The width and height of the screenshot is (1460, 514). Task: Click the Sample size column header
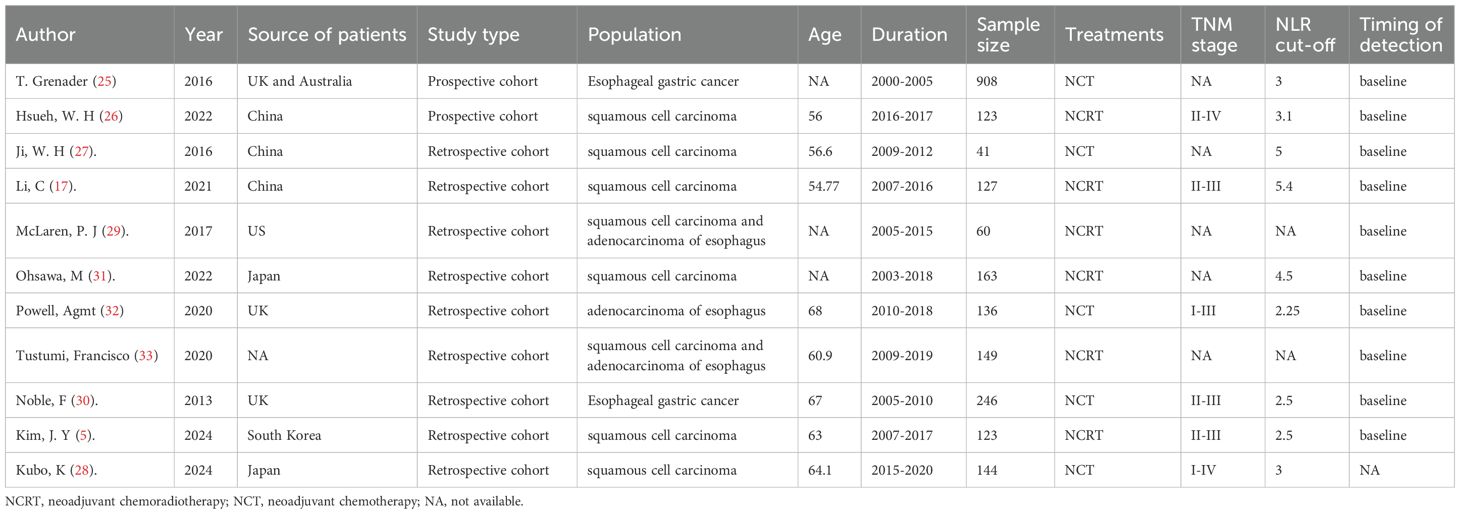point(1008,35)
